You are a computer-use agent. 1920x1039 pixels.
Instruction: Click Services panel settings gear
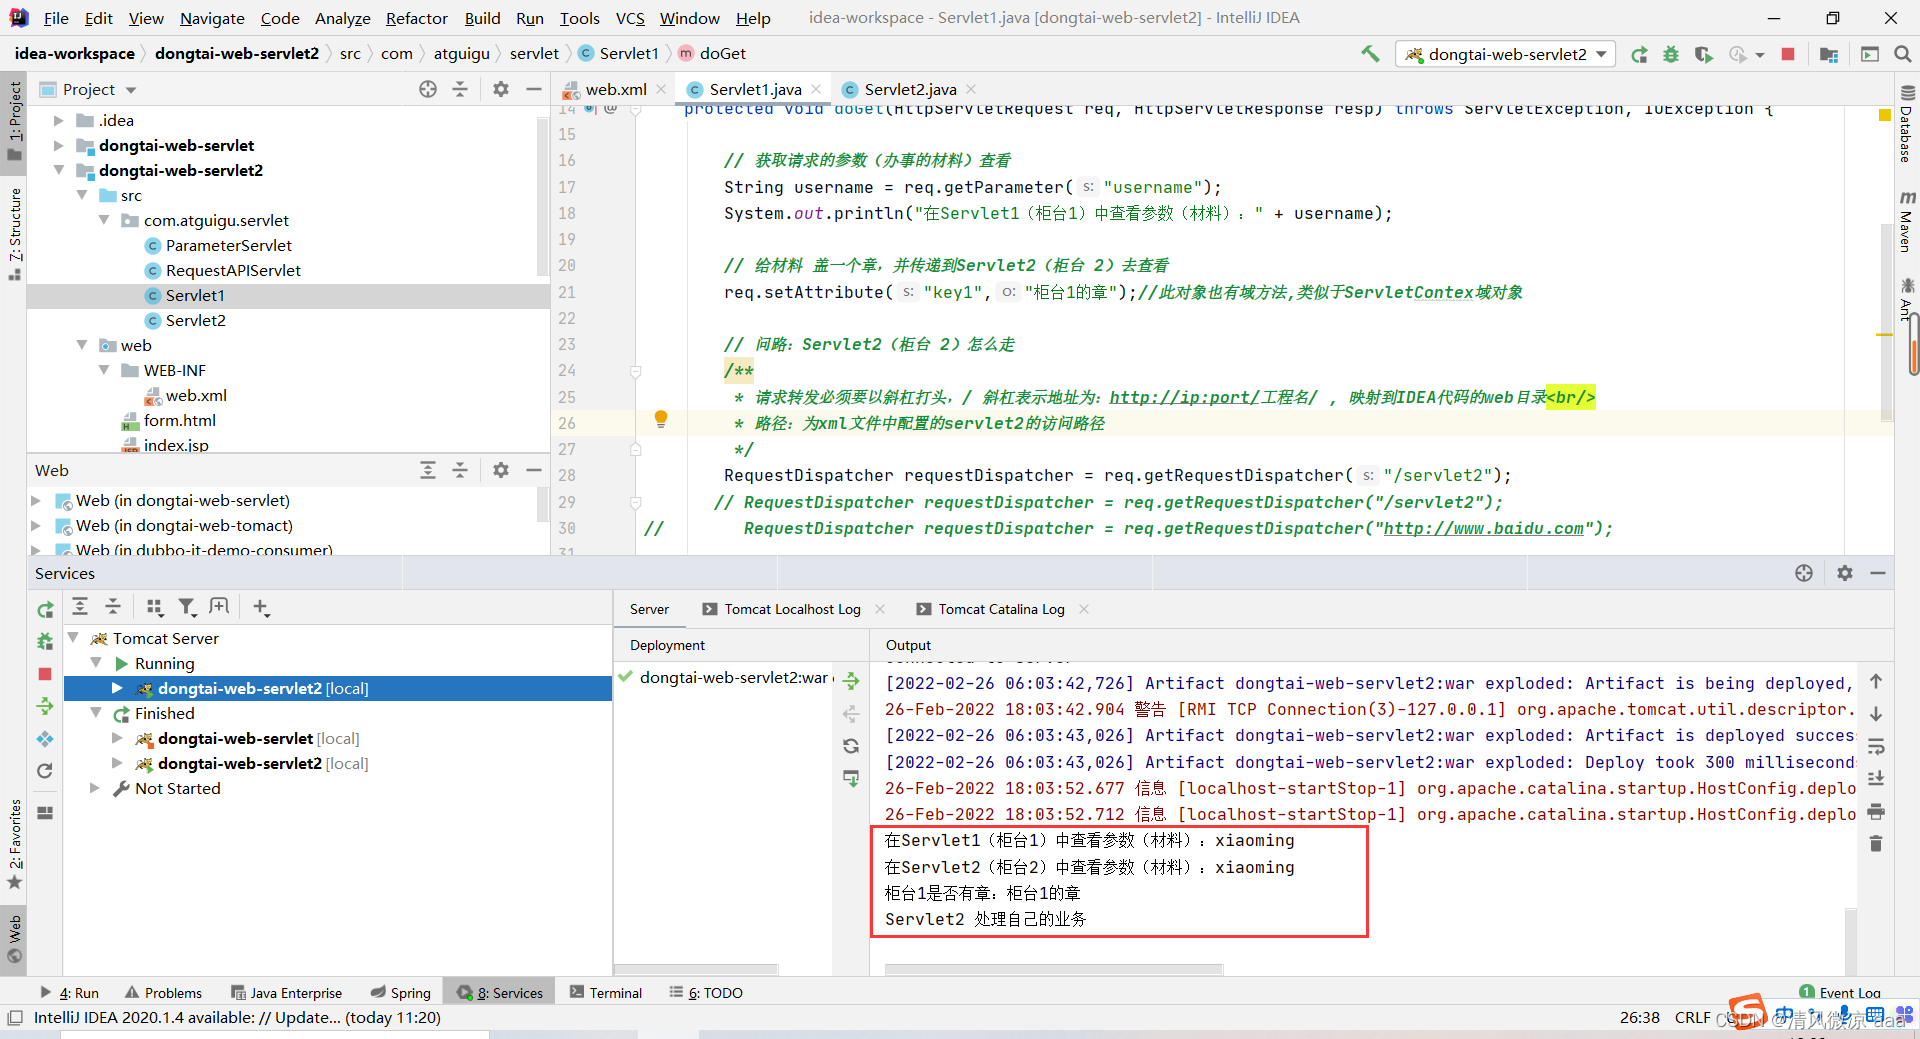pos(1845,573)
